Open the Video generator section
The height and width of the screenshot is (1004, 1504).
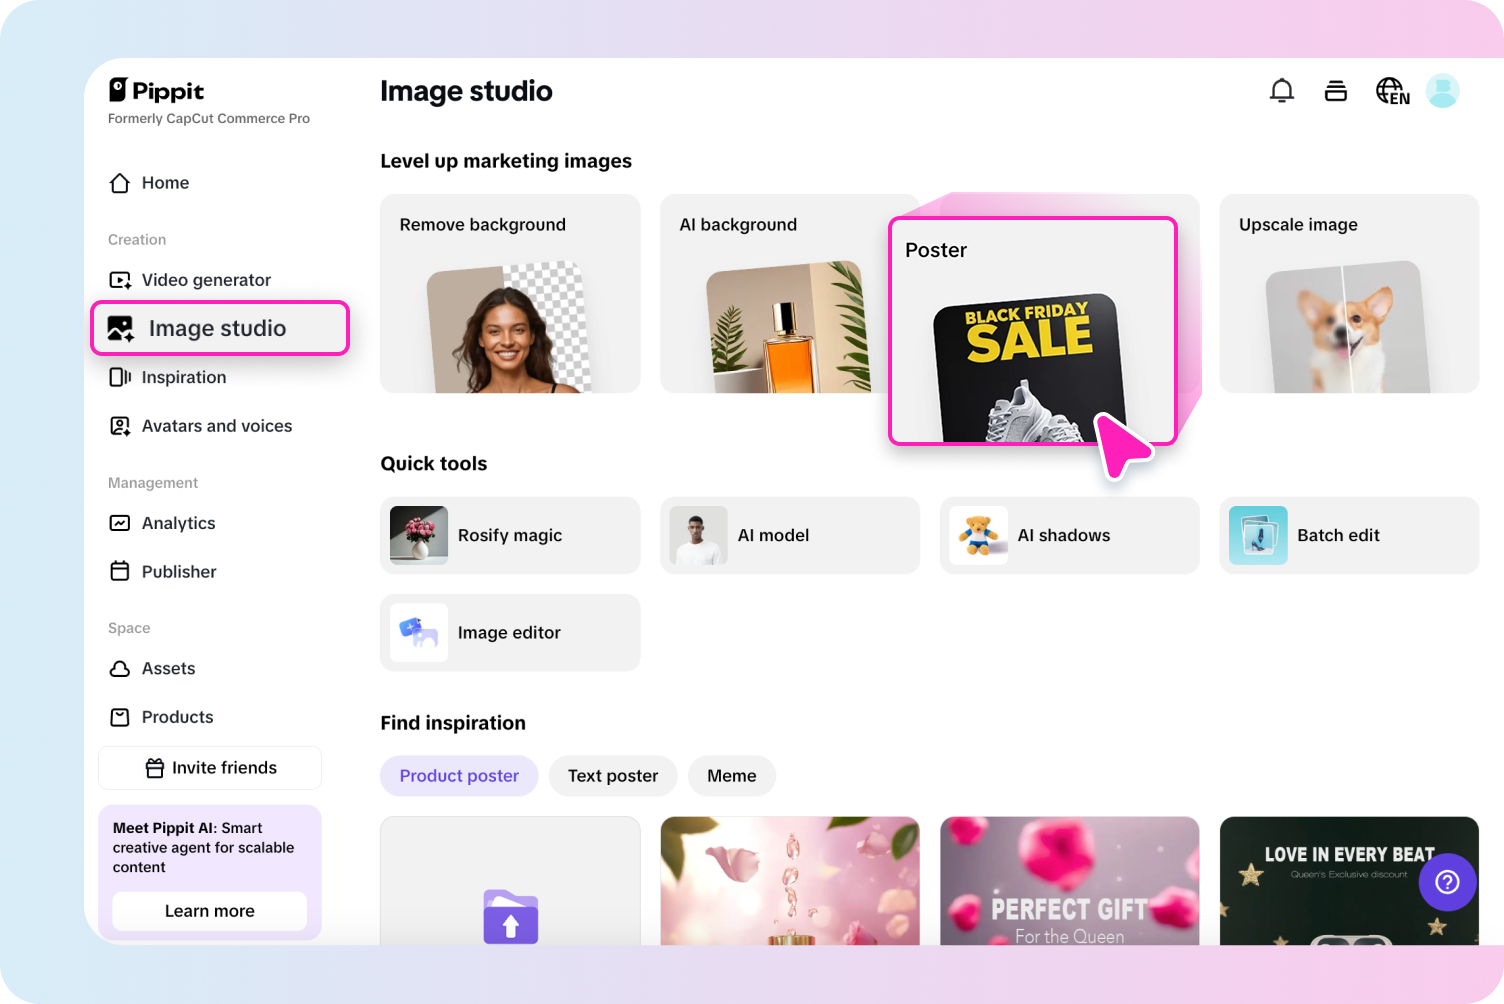point(206,280)
